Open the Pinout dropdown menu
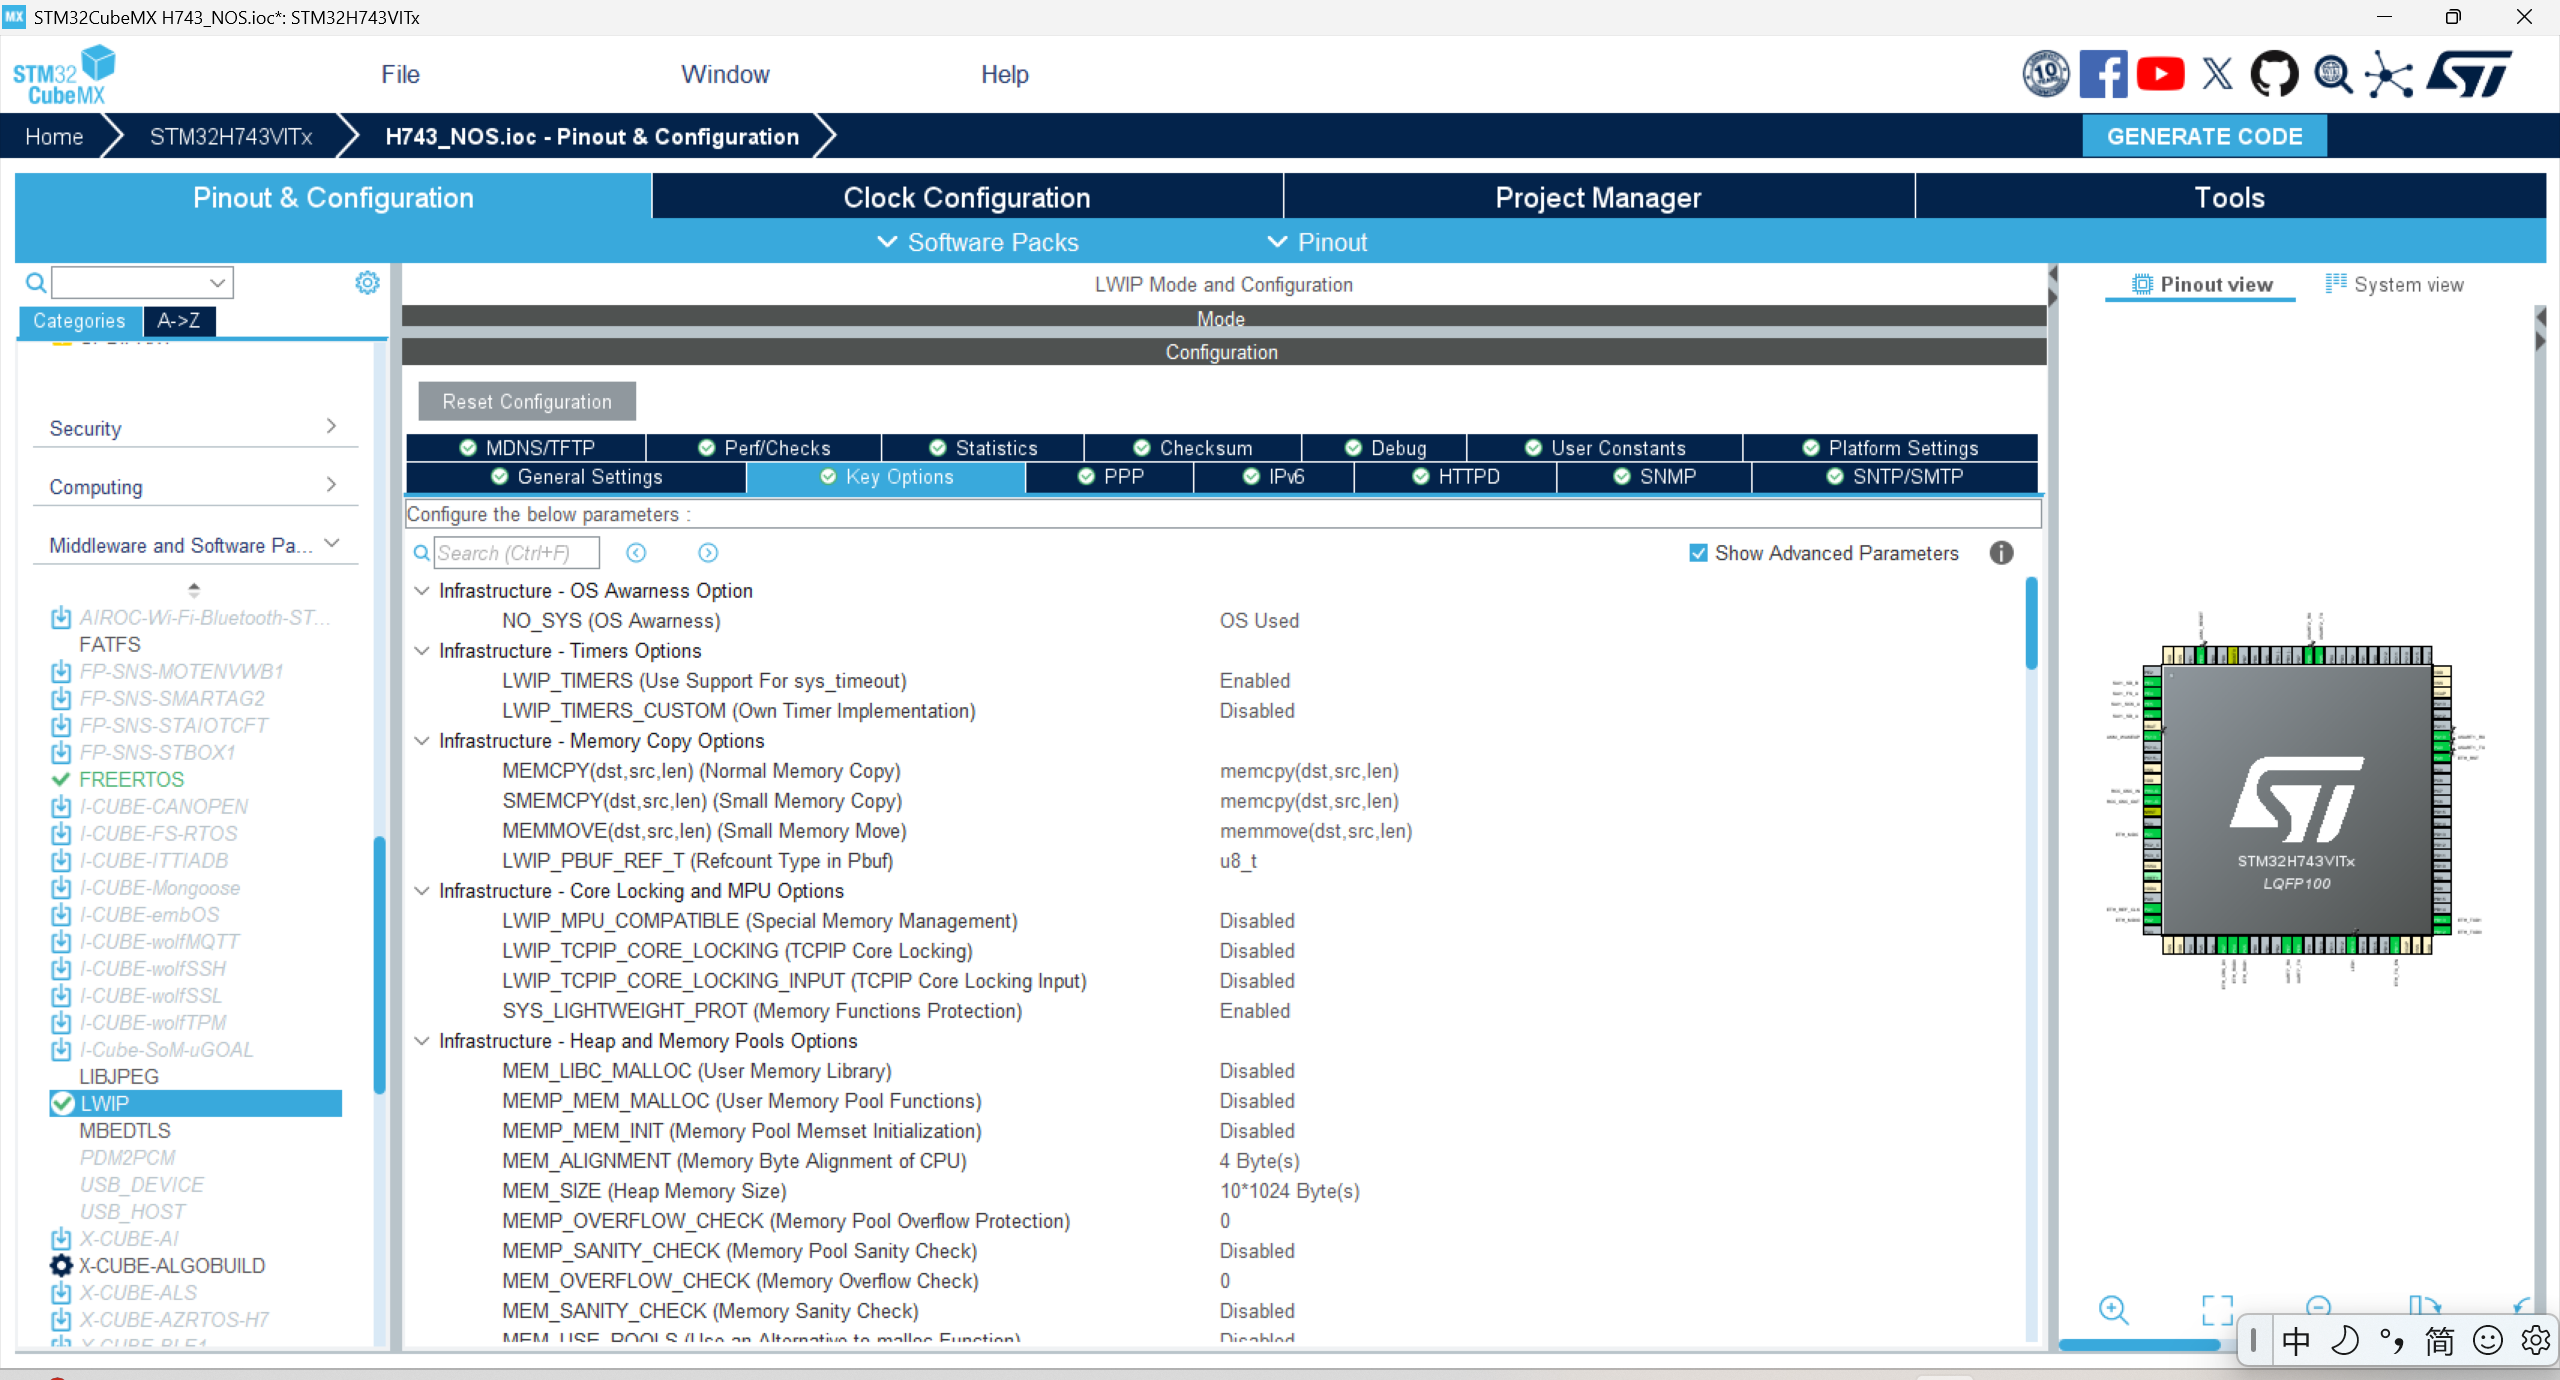 1317,242
